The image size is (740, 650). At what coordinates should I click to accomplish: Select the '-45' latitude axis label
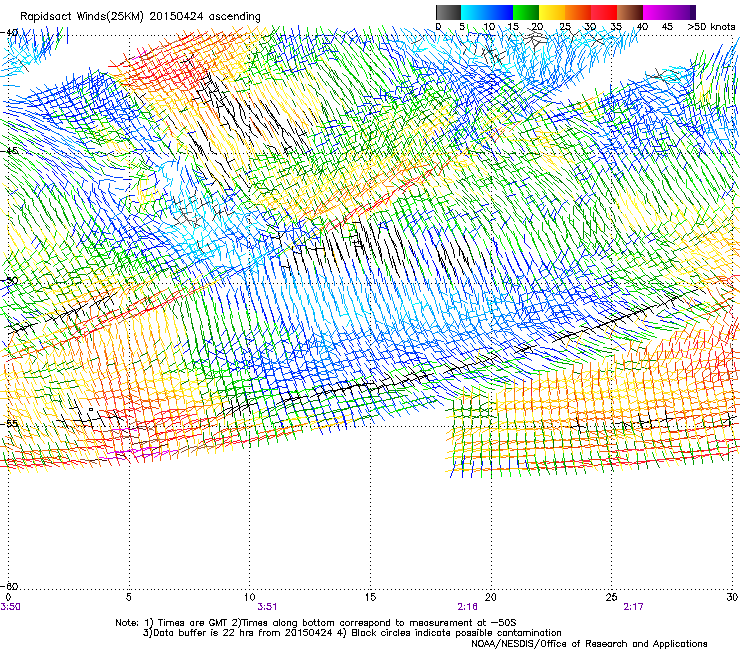click(9, 151)
